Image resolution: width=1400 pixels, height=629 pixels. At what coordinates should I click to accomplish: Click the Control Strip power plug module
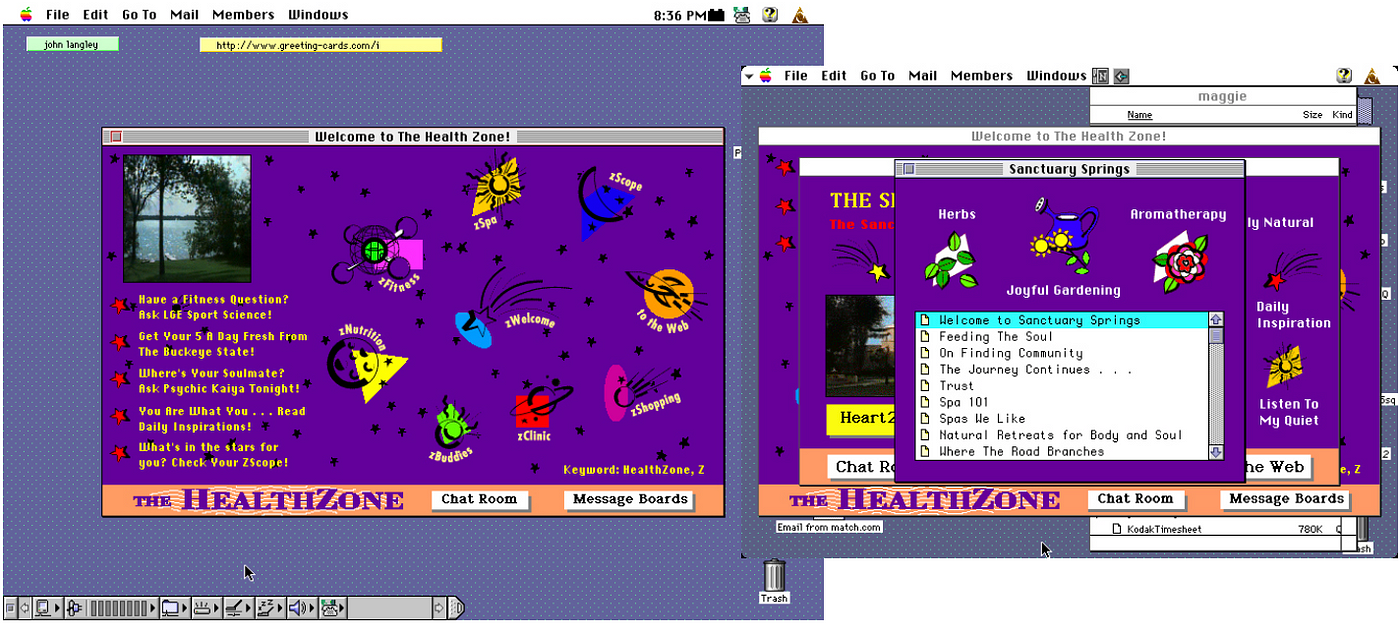click(75, 607)
